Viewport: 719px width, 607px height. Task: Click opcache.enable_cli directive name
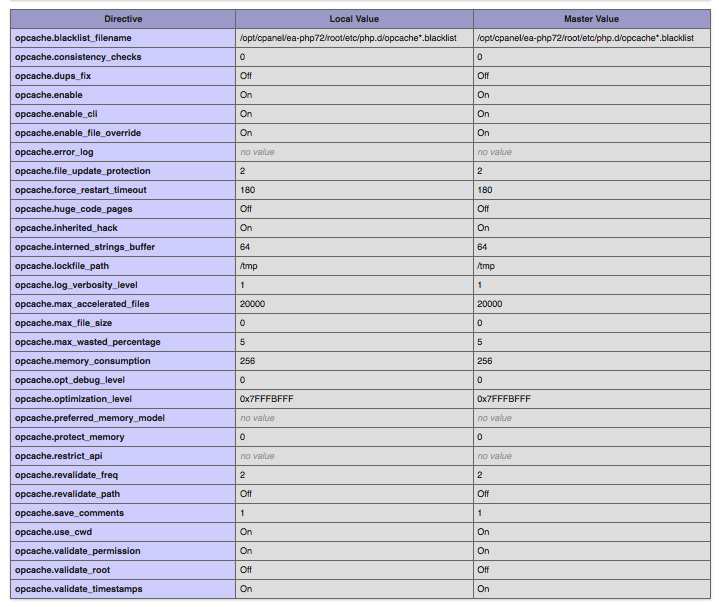coord(56,114)
